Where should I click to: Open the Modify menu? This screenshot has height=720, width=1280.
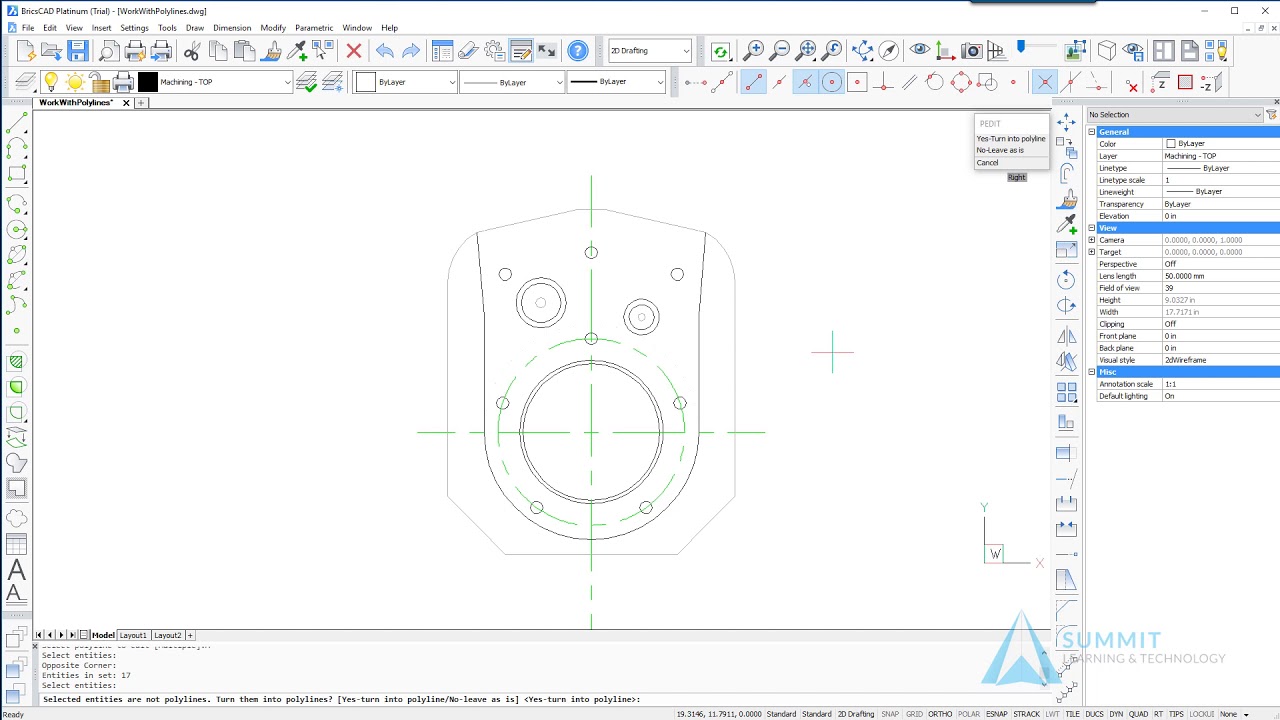pos(273,28)
